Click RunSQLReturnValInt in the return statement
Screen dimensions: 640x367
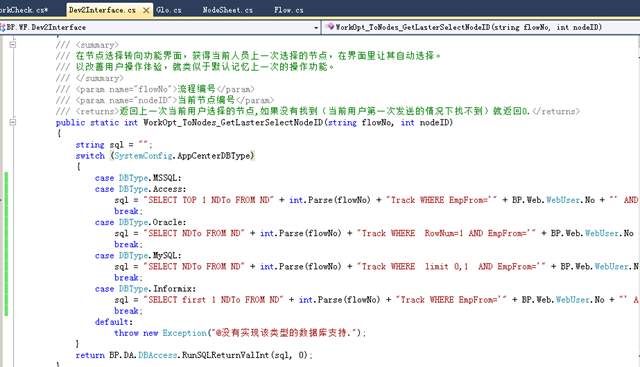pos(225,355)
